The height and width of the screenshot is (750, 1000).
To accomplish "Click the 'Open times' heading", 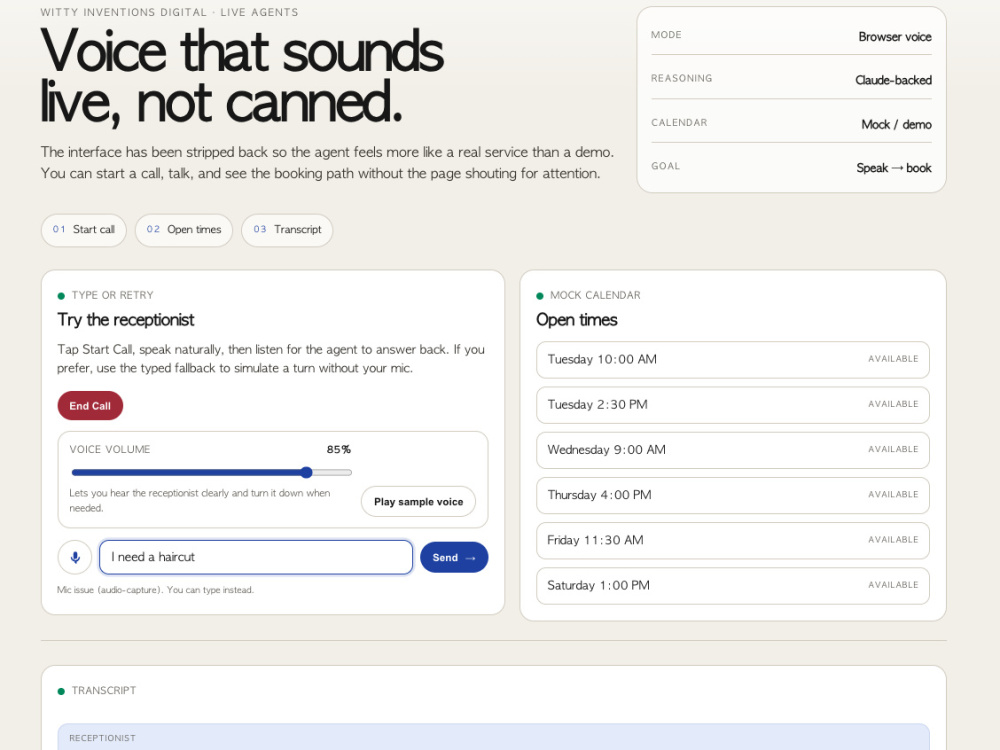I will point(577,320).
